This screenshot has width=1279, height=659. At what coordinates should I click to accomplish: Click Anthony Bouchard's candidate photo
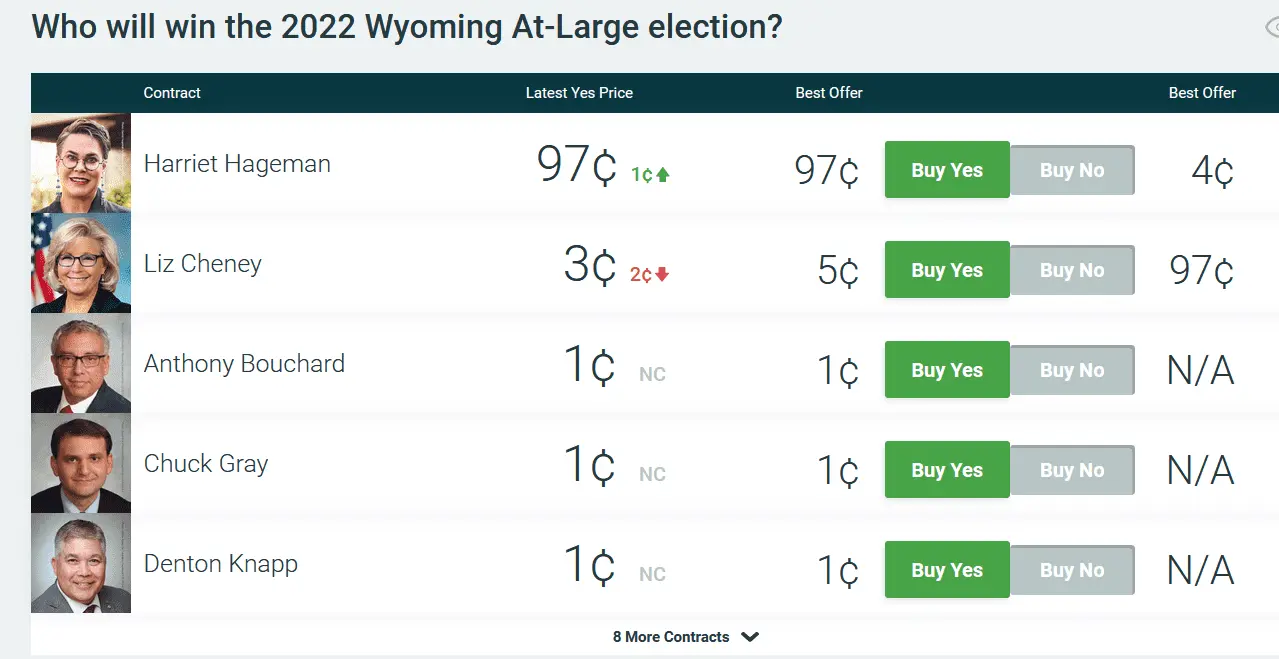click(81, 363)
